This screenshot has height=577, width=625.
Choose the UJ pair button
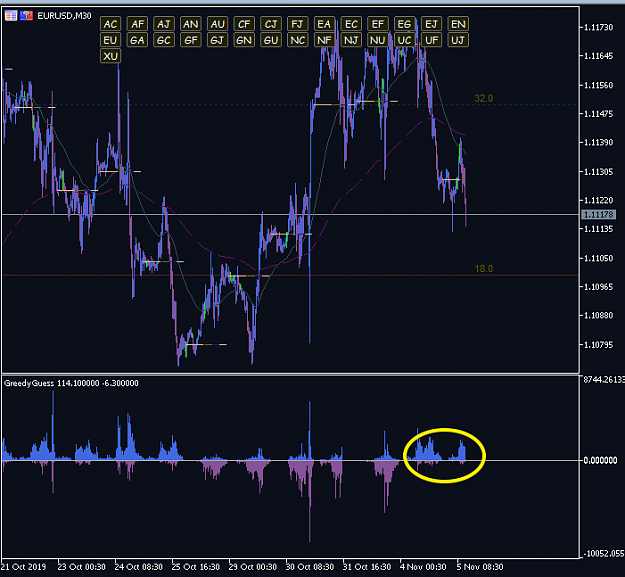pyautogui.click(x=458, y=40)
